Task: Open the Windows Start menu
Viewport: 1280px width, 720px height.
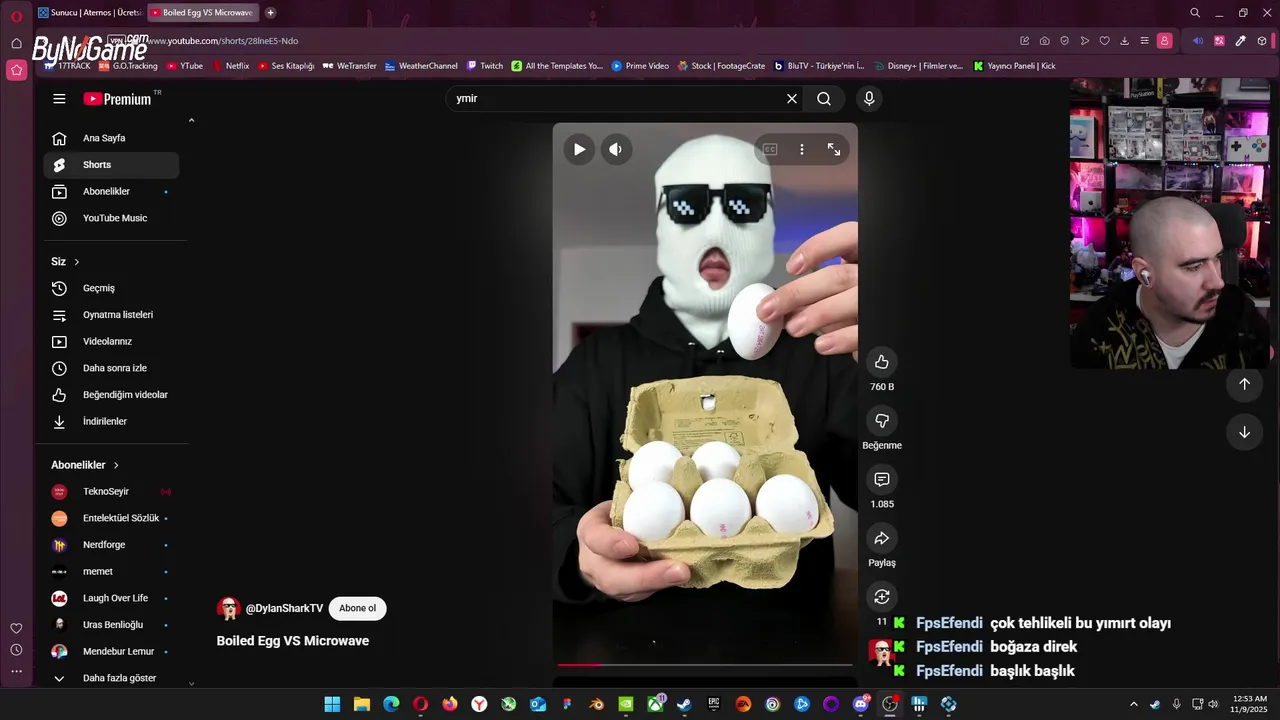Action: 332,704
